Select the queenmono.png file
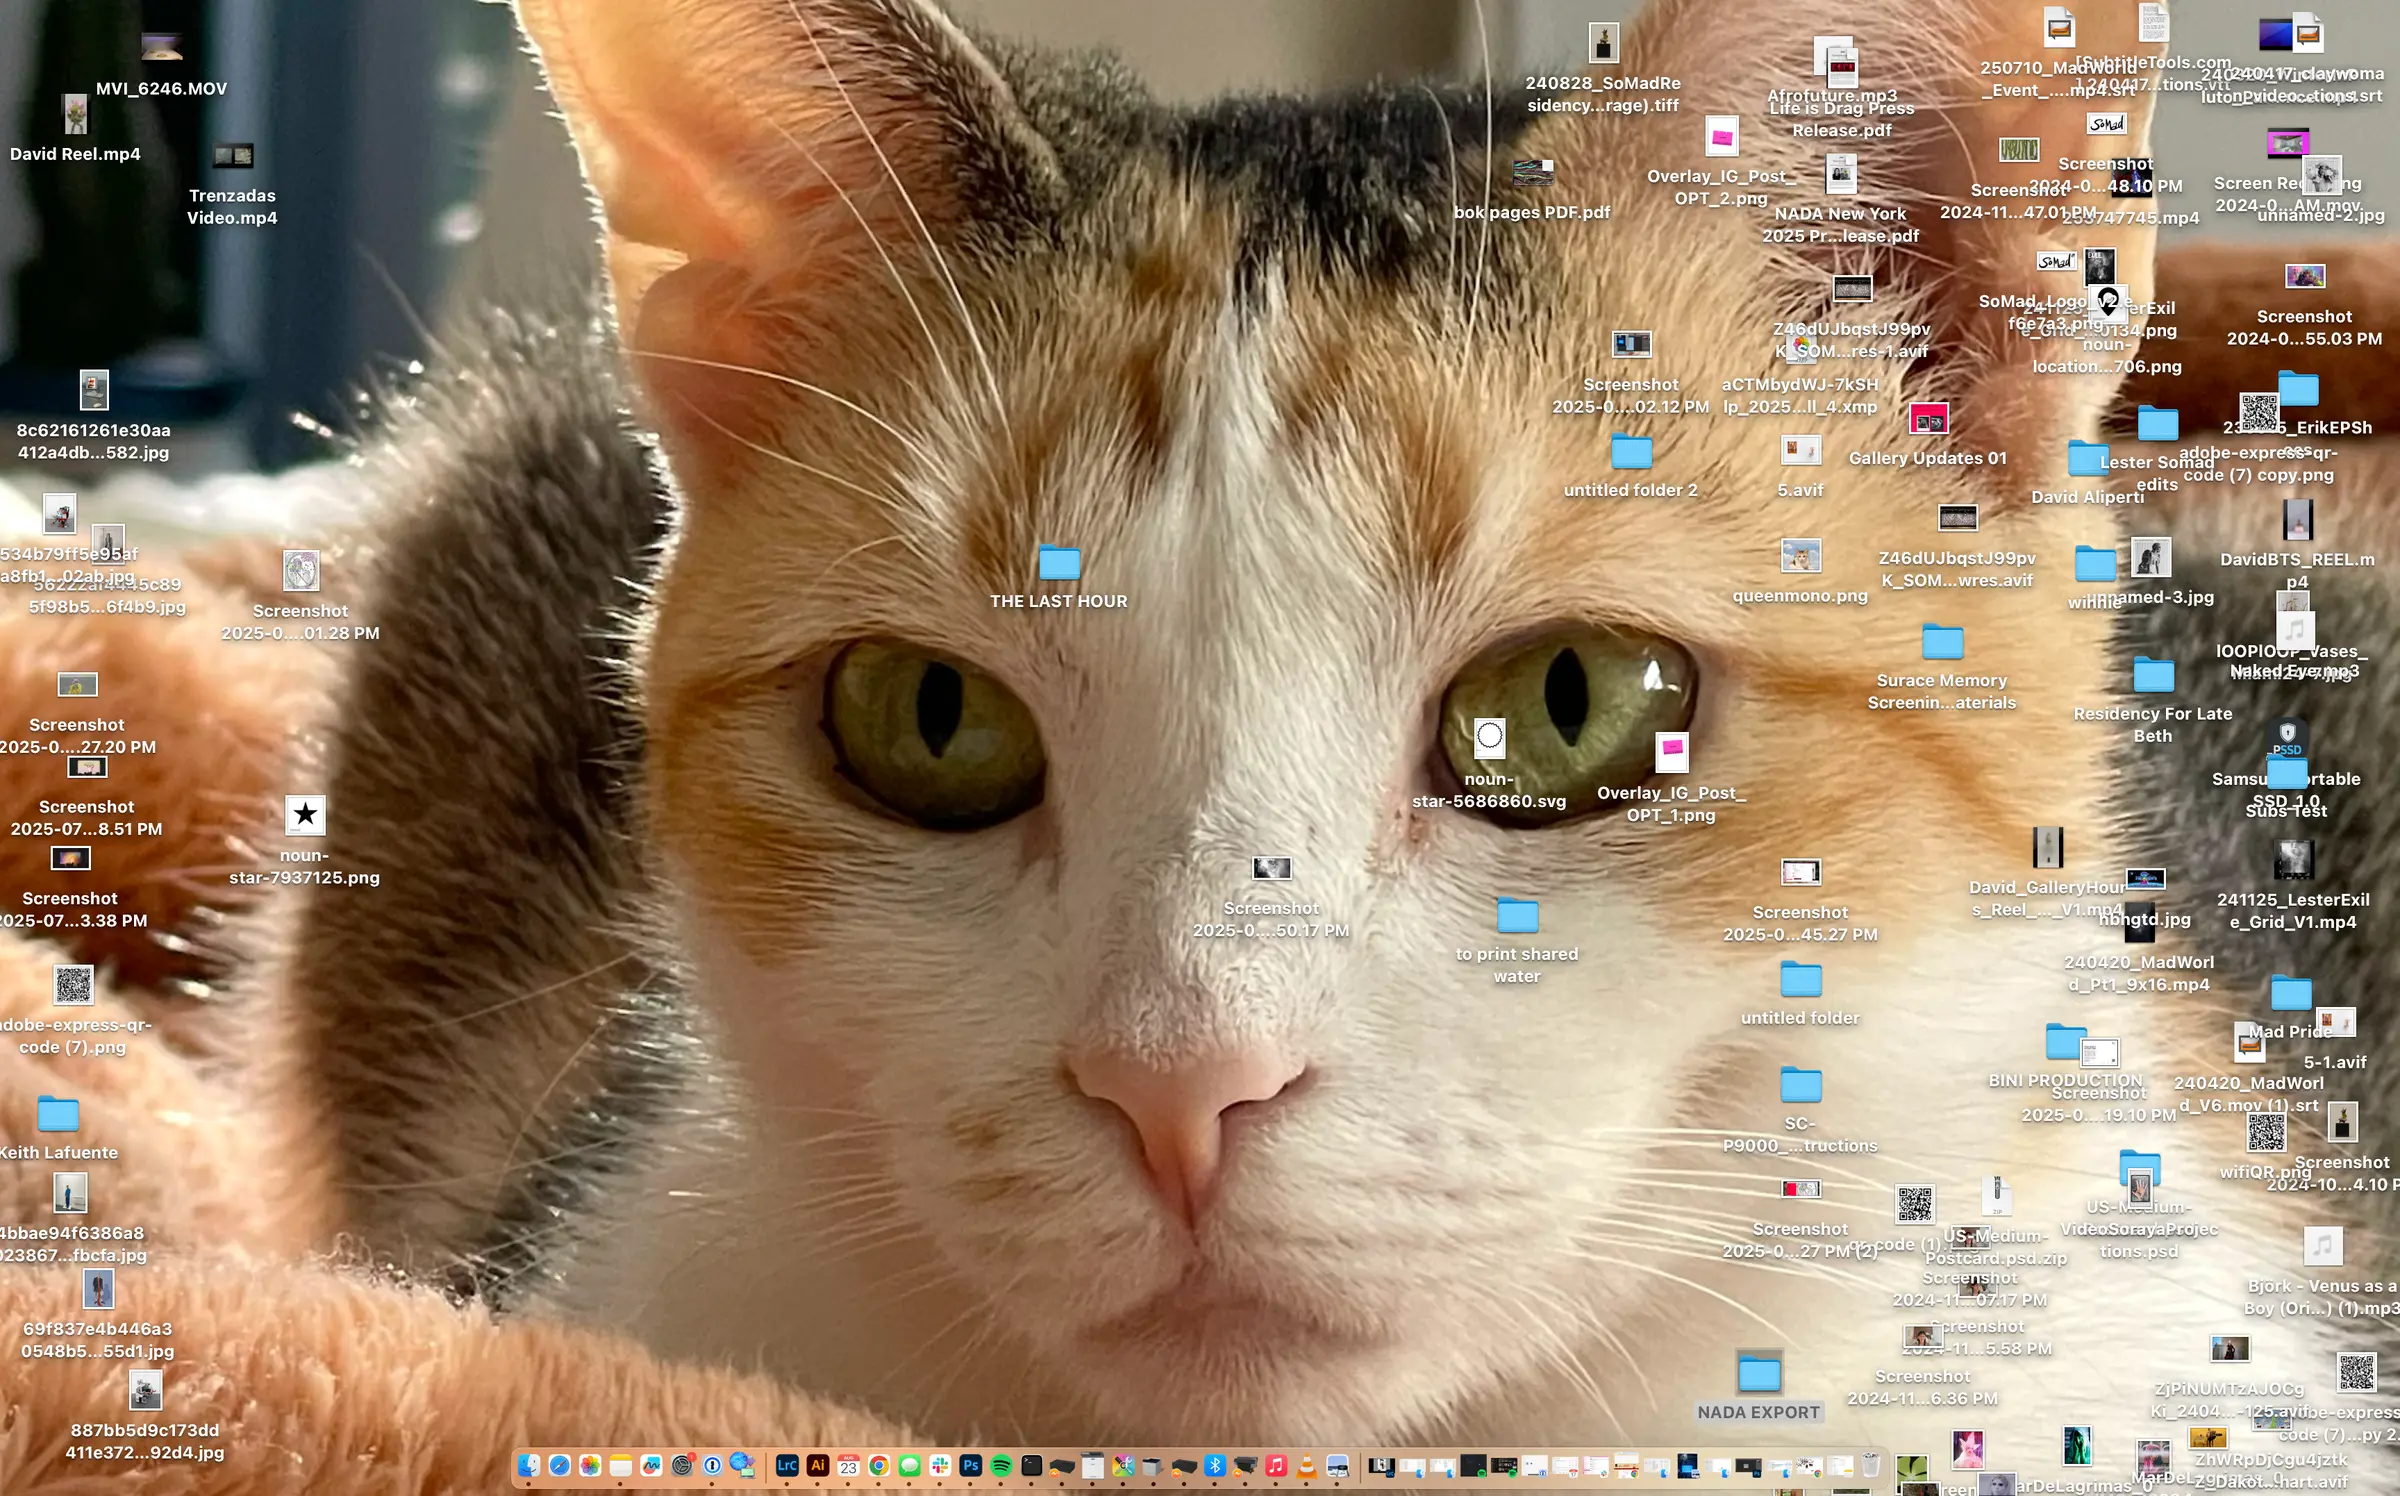The image size is (2400, 1496). [1800, 556]
